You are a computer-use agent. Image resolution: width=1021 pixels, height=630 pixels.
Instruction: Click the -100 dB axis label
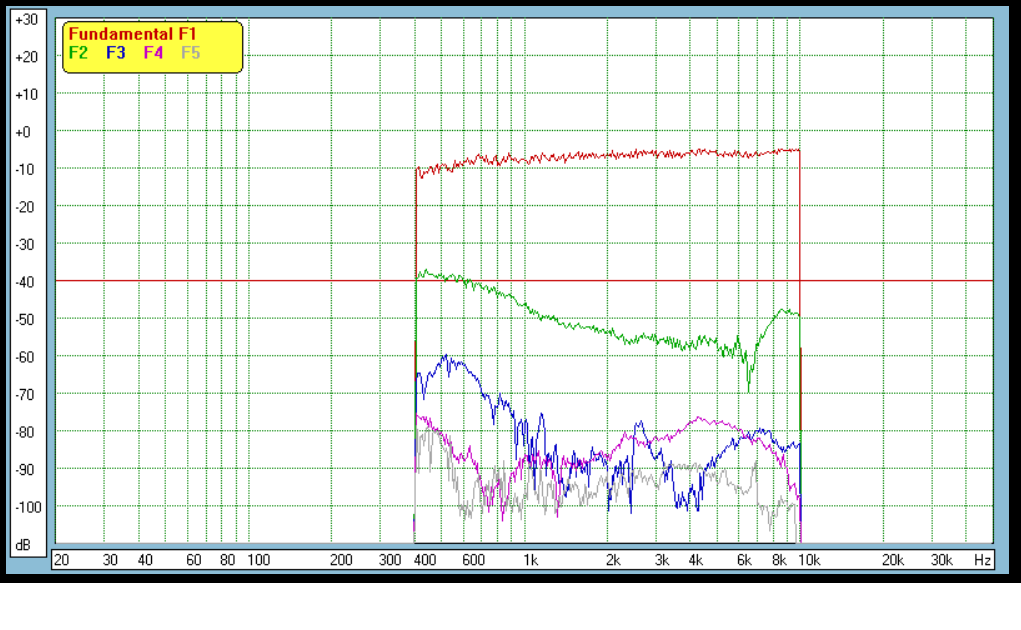pos(28,507)
